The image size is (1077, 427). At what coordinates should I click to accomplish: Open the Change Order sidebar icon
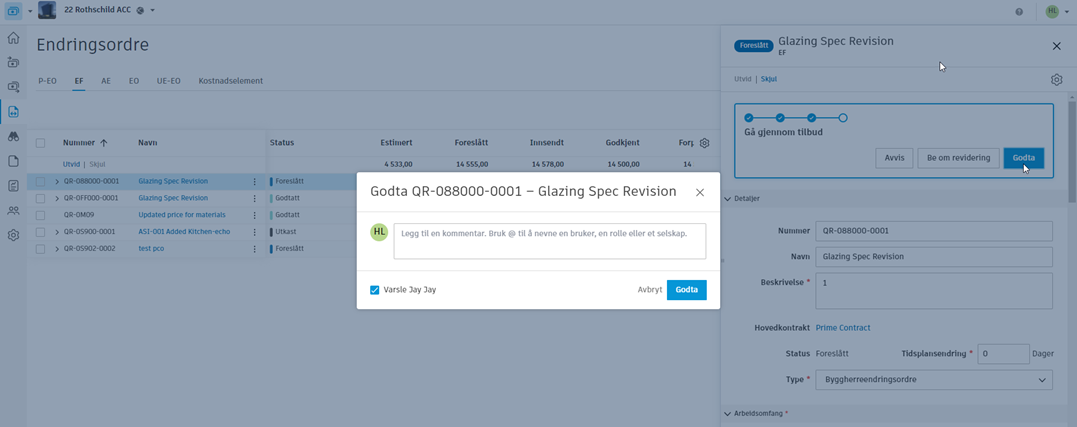click(13, 111)
